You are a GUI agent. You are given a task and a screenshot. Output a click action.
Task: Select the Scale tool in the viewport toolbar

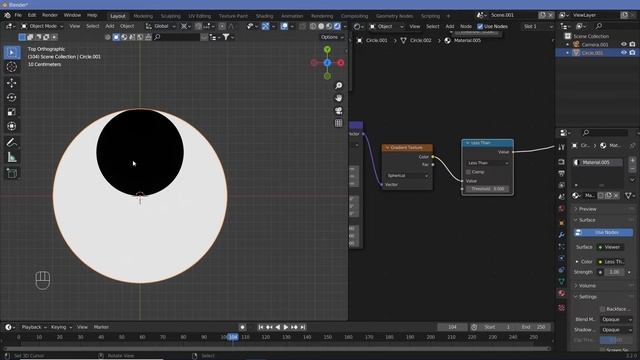click(x=11, y=112)
